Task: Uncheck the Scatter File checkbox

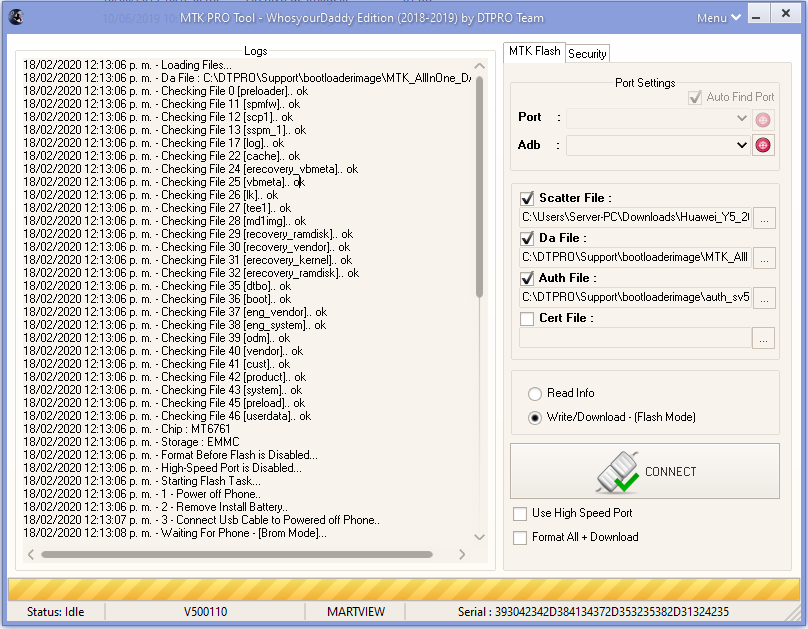Action: coord(527,198)
